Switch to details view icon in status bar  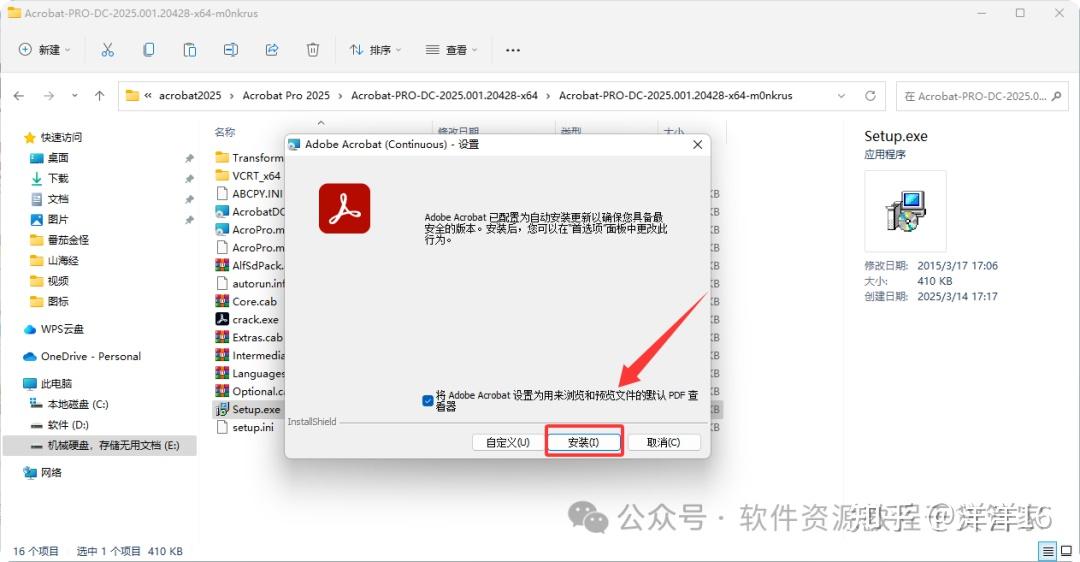1048,551
